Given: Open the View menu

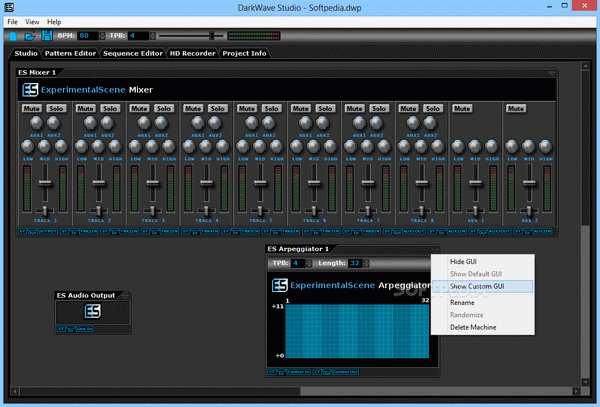Looking at the screenshot, I should [32, 22].
